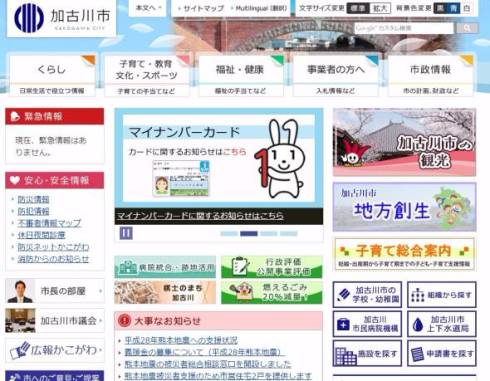This screenshot has width=490, height=381.
Task: Click the mayor photo thumbnail
Action: point(20,291)
